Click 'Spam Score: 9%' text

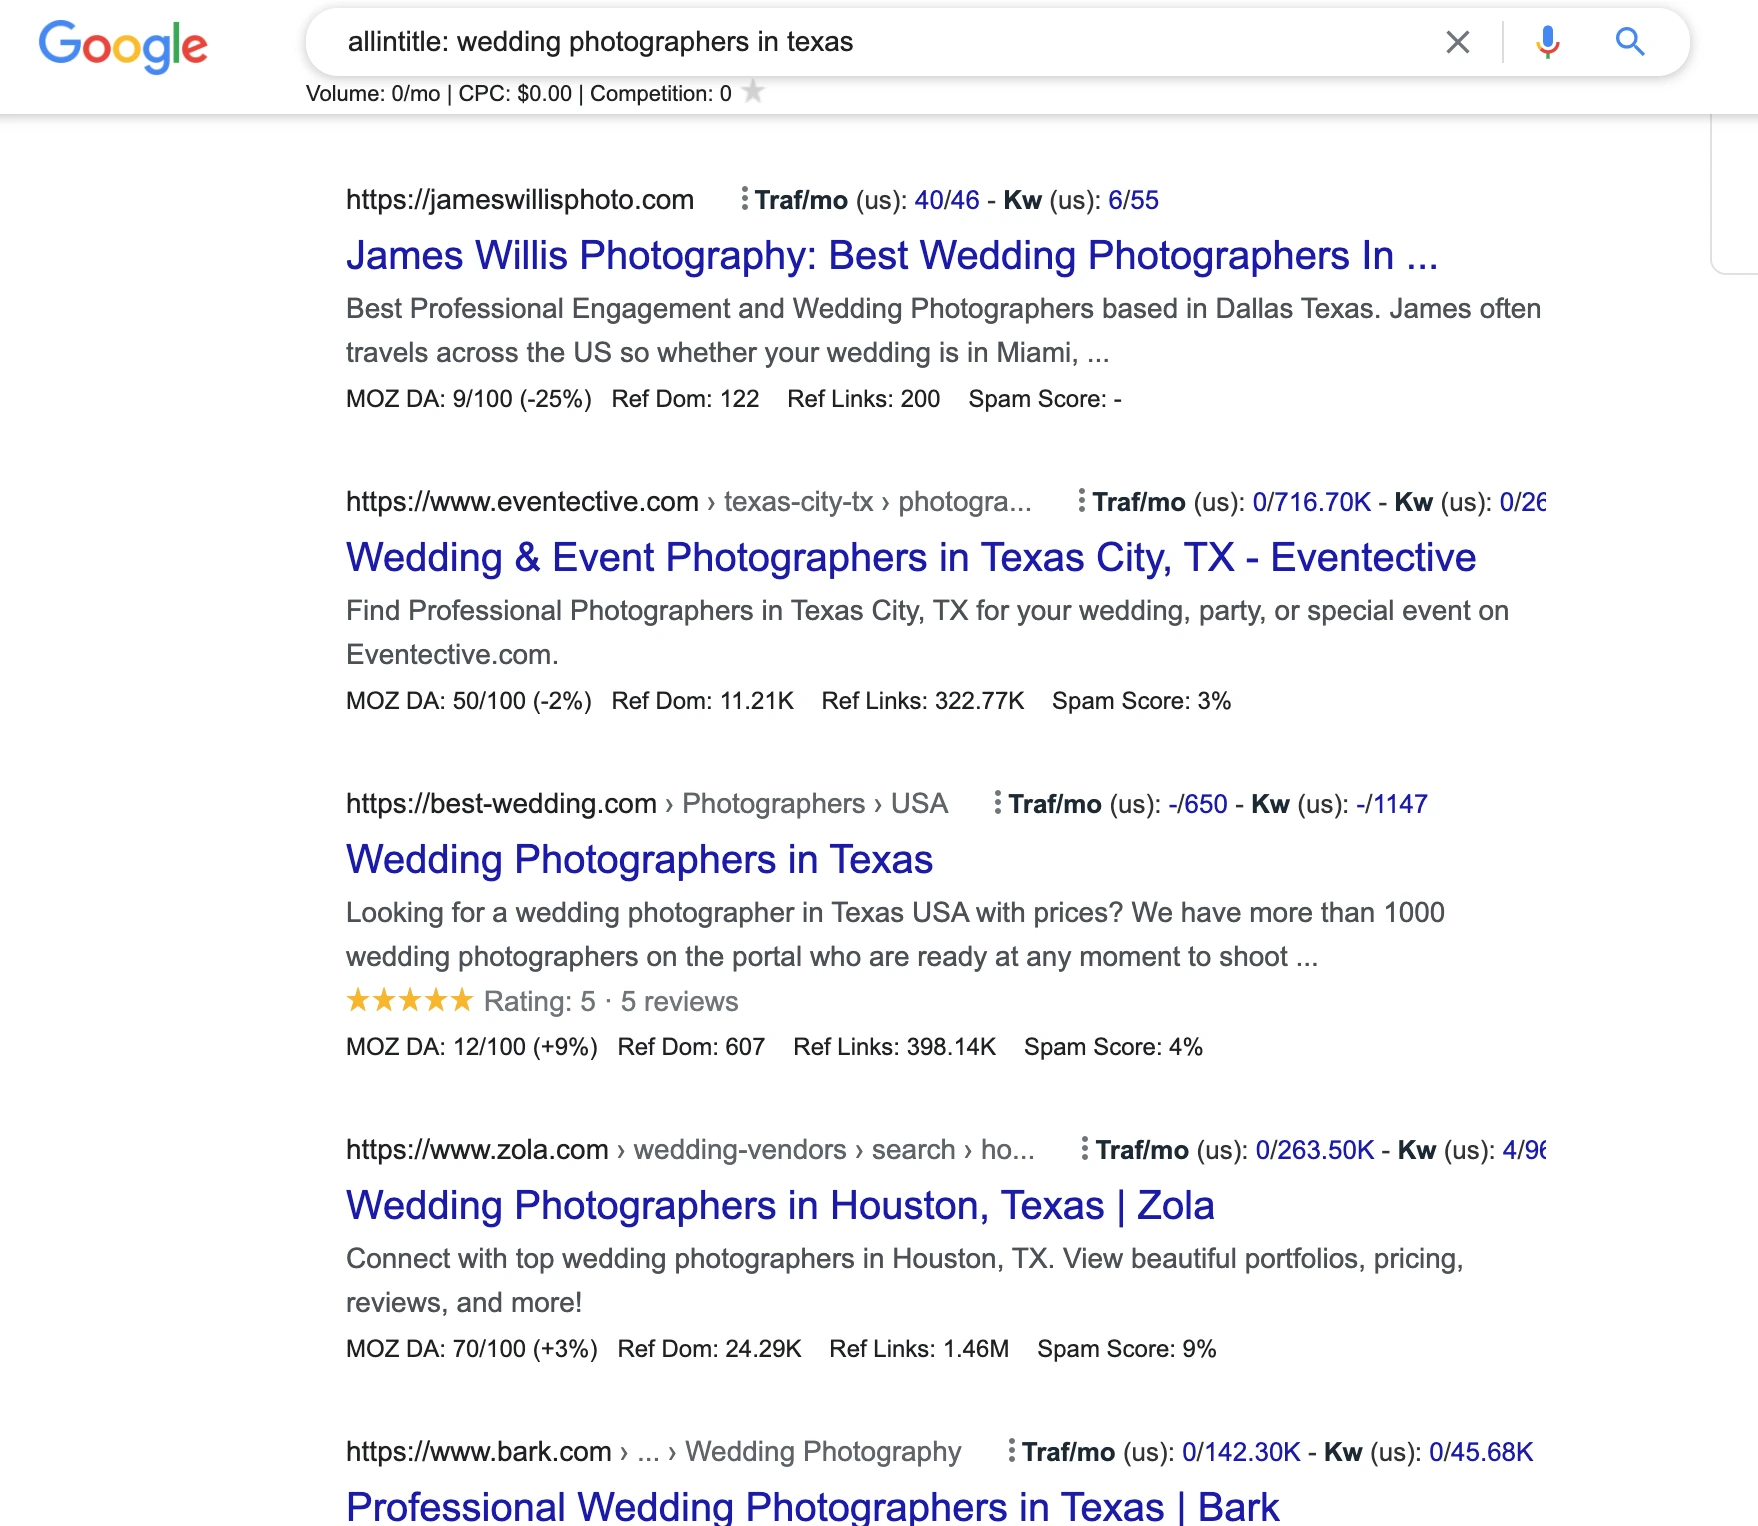1127,1349
